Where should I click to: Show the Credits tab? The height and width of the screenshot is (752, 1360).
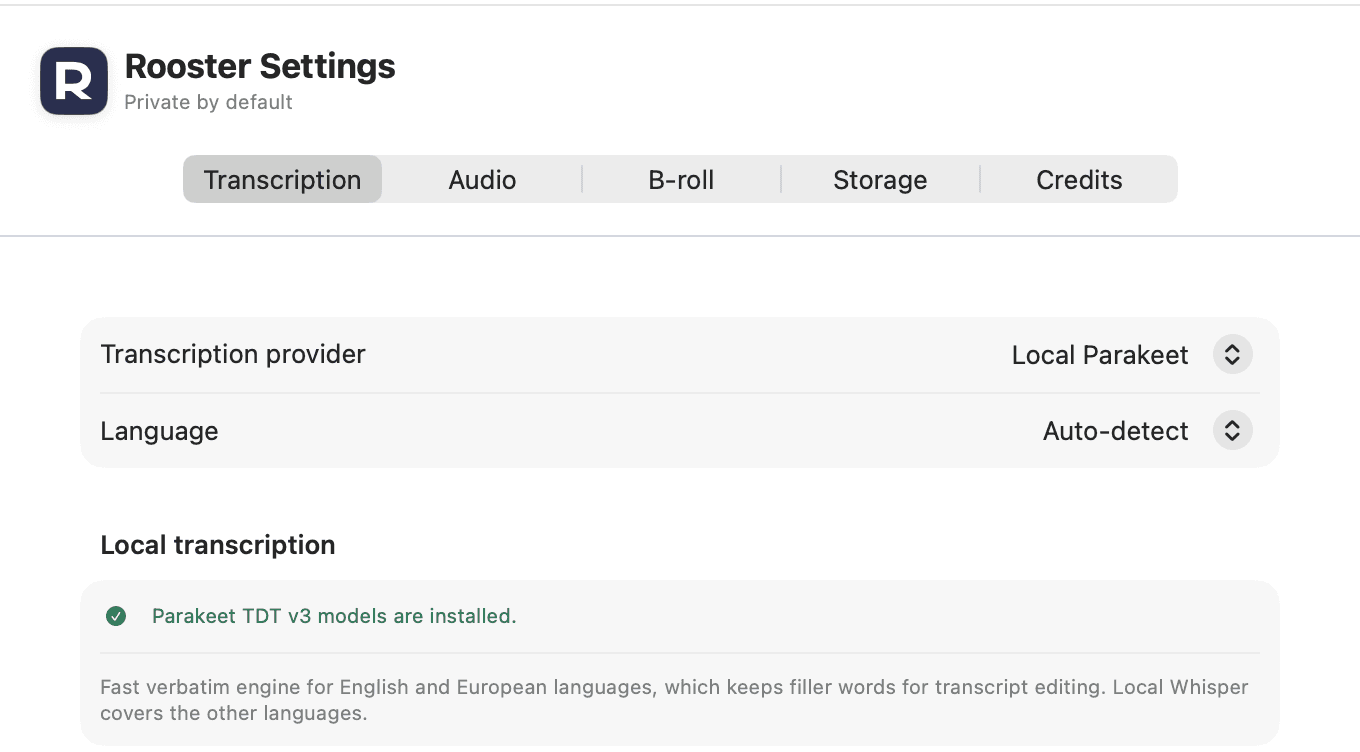[x=1079, y=179]
